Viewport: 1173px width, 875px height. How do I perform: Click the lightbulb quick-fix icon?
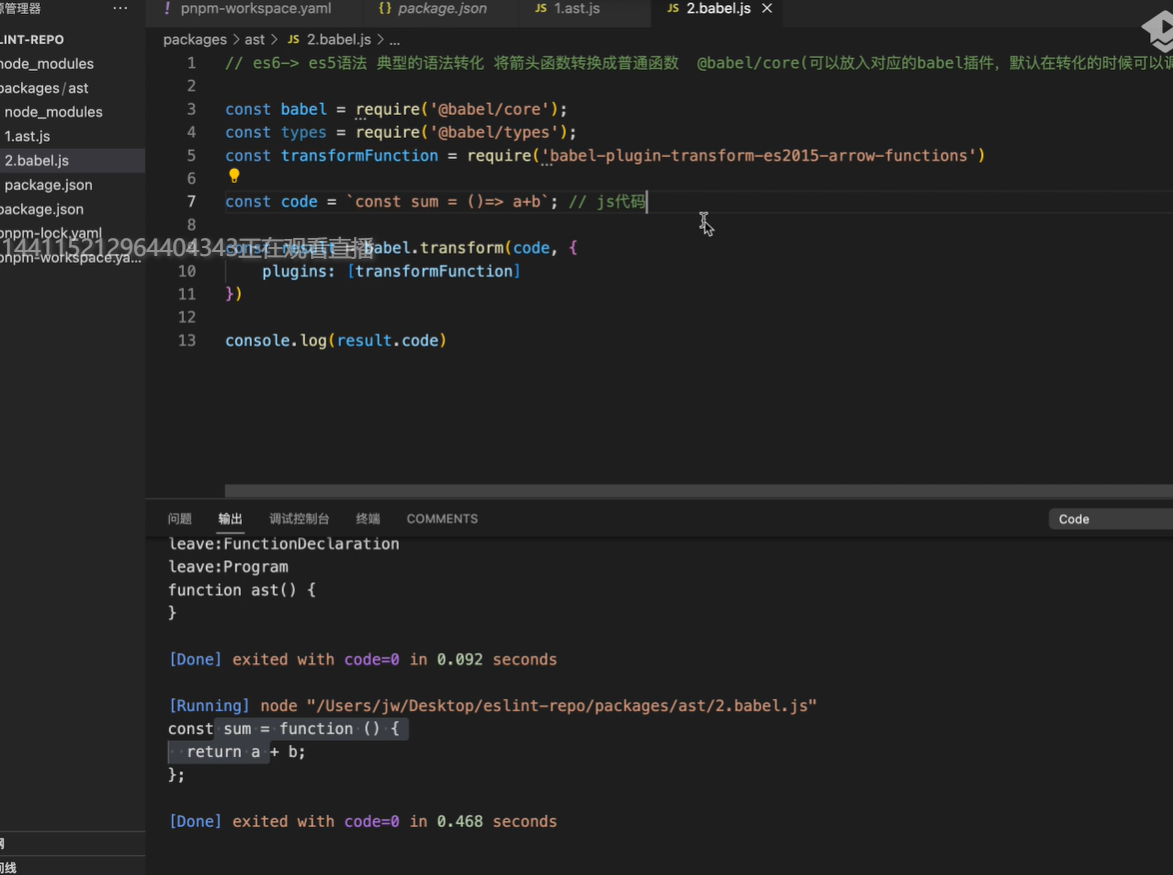pos(234,177)
